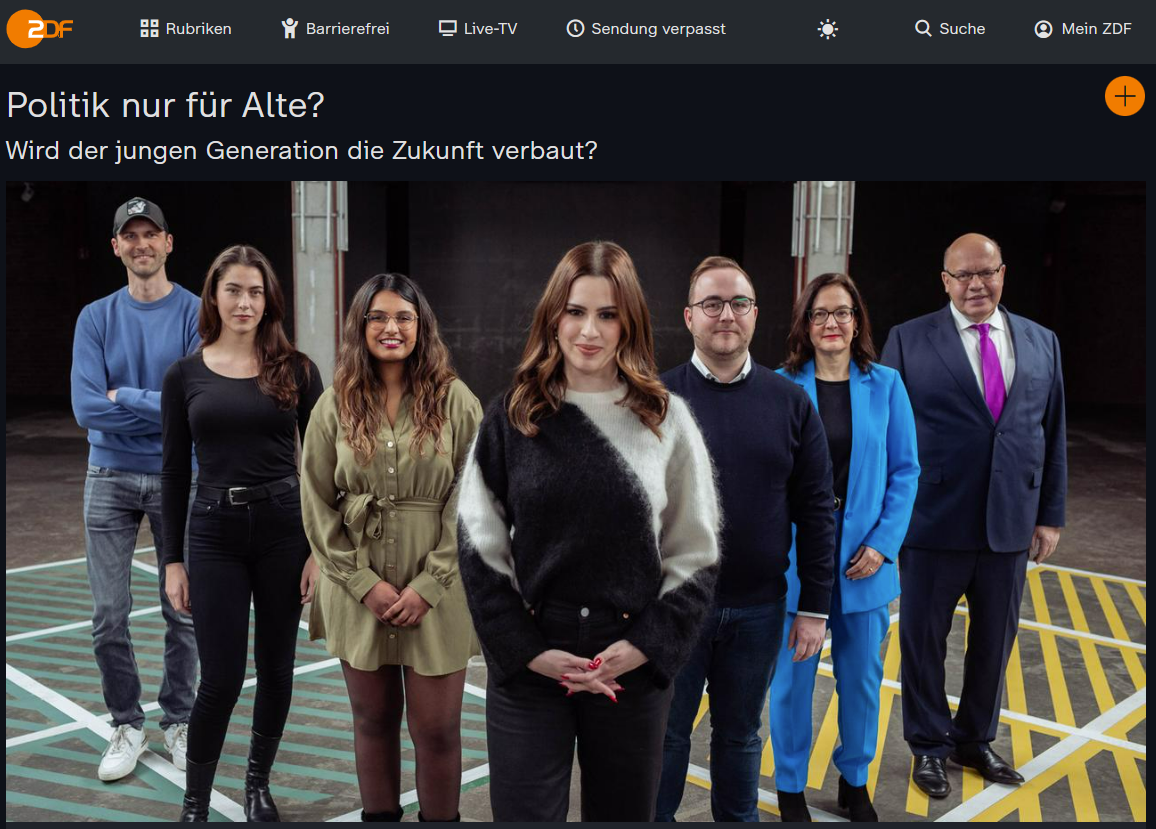Click the Sendung verpasst clock icon
Screen dimensions: 1156x829
(x=575, y=29)
